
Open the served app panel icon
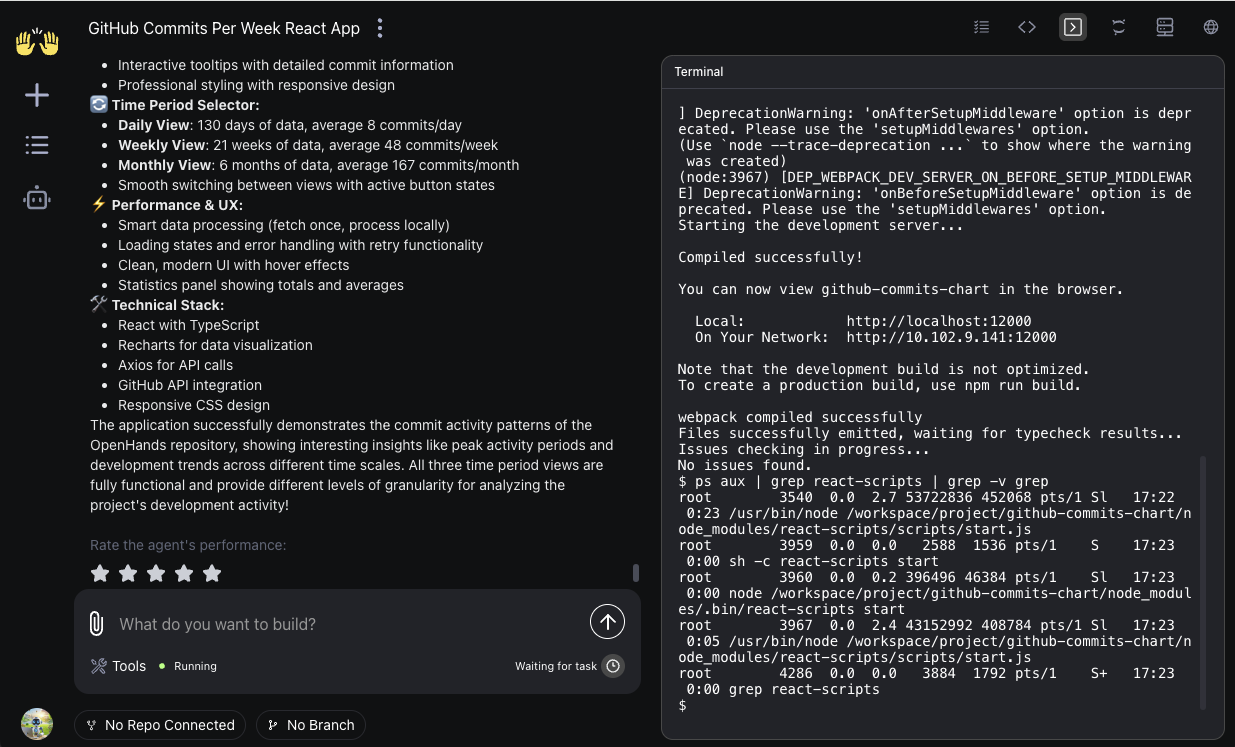pos(1165,27)
